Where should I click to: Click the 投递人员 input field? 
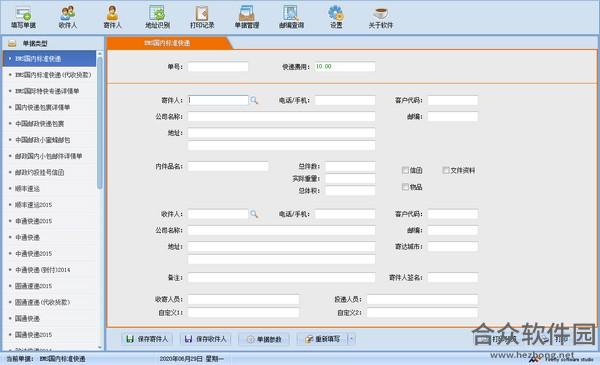tap(422, 299)
